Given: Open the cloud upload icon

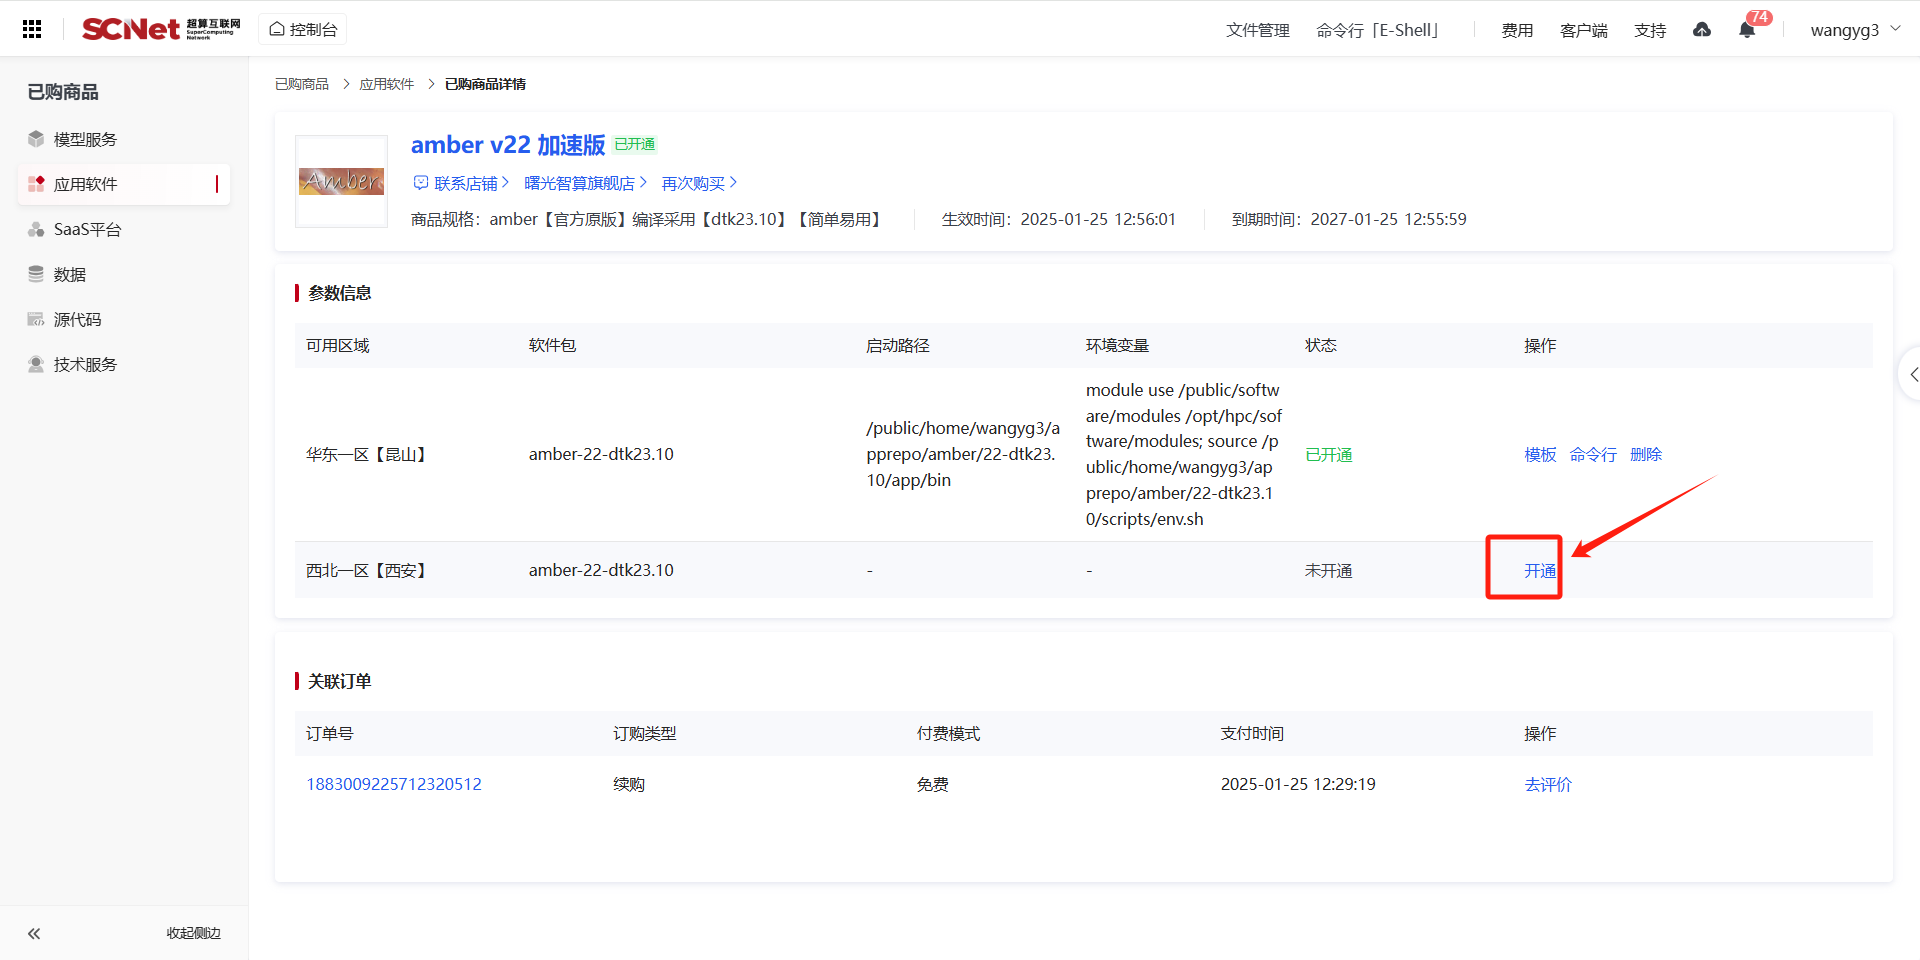Looking at the screenshot, I should coord(1701,30).
